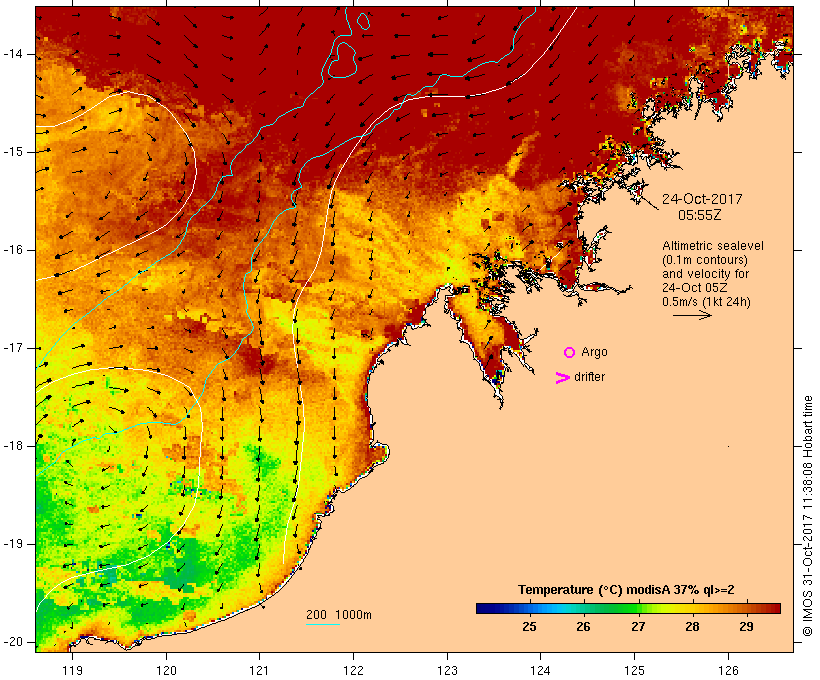Click longitude axis label '123'

click(x=447, y=670)
